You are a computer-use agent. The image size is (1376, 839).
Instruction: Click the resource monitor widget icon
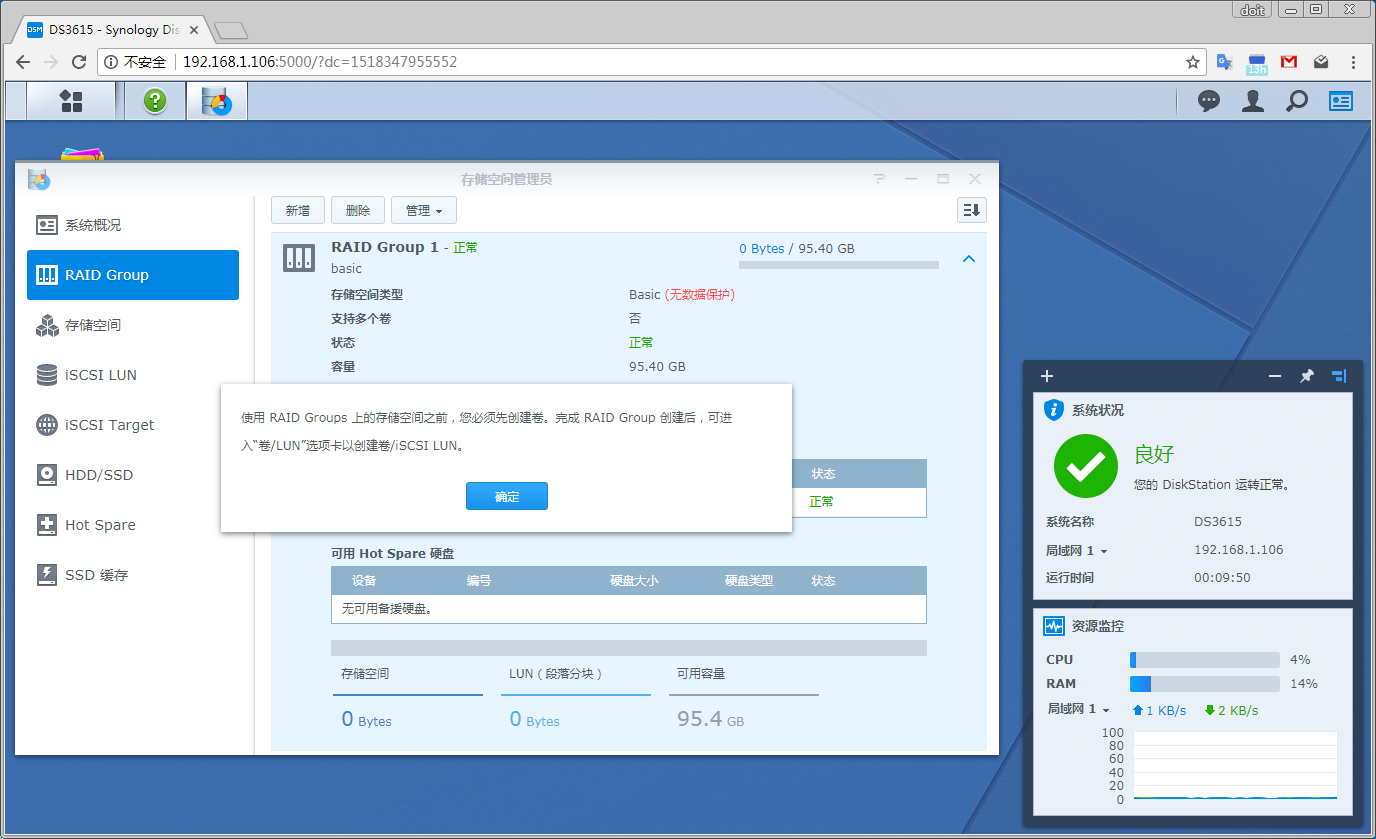[x=1054, y=626]
